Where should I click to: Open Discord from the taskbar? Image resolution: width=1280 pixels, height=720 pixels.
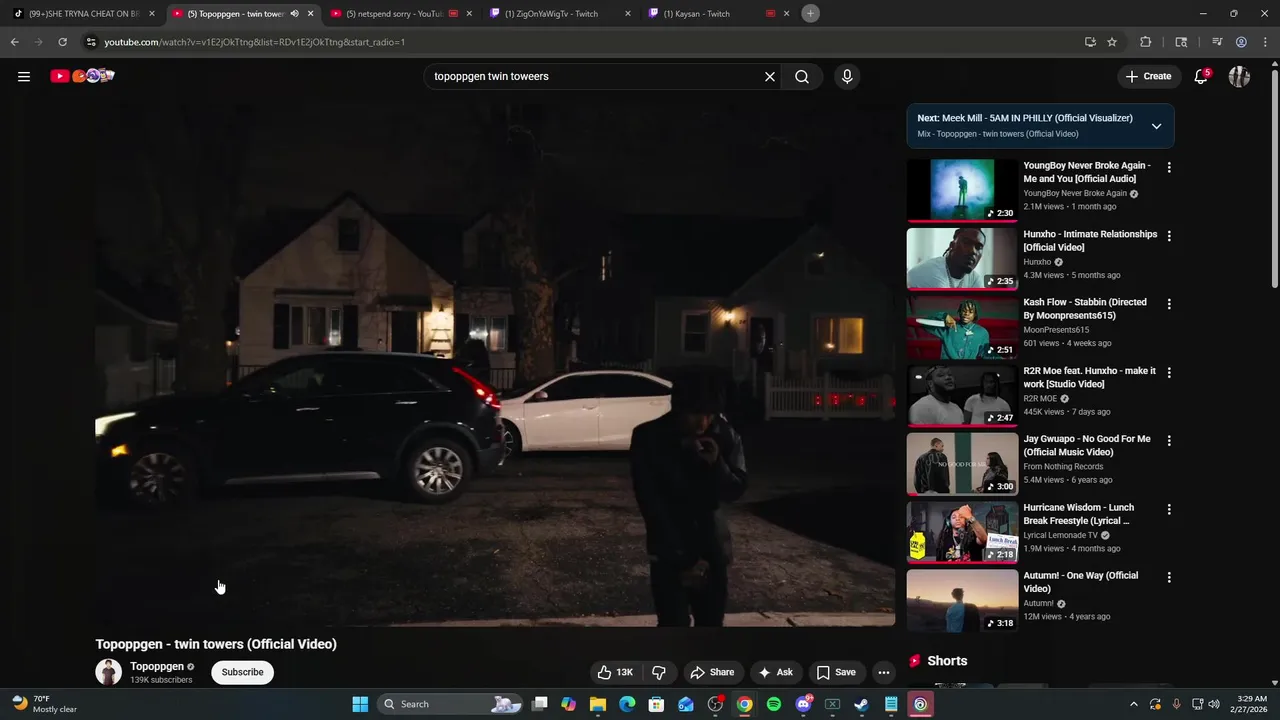803,704
